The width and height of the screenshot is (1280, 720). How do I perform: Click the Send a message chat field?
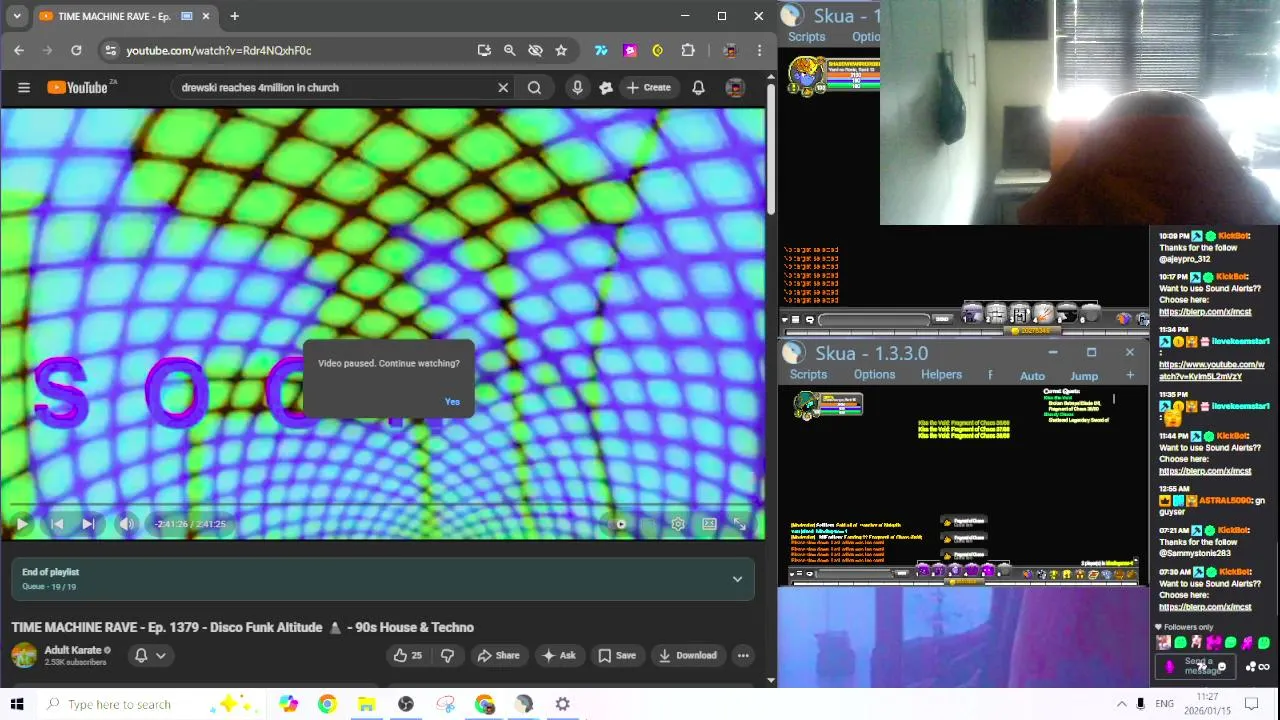click(x=1198, y=666)
